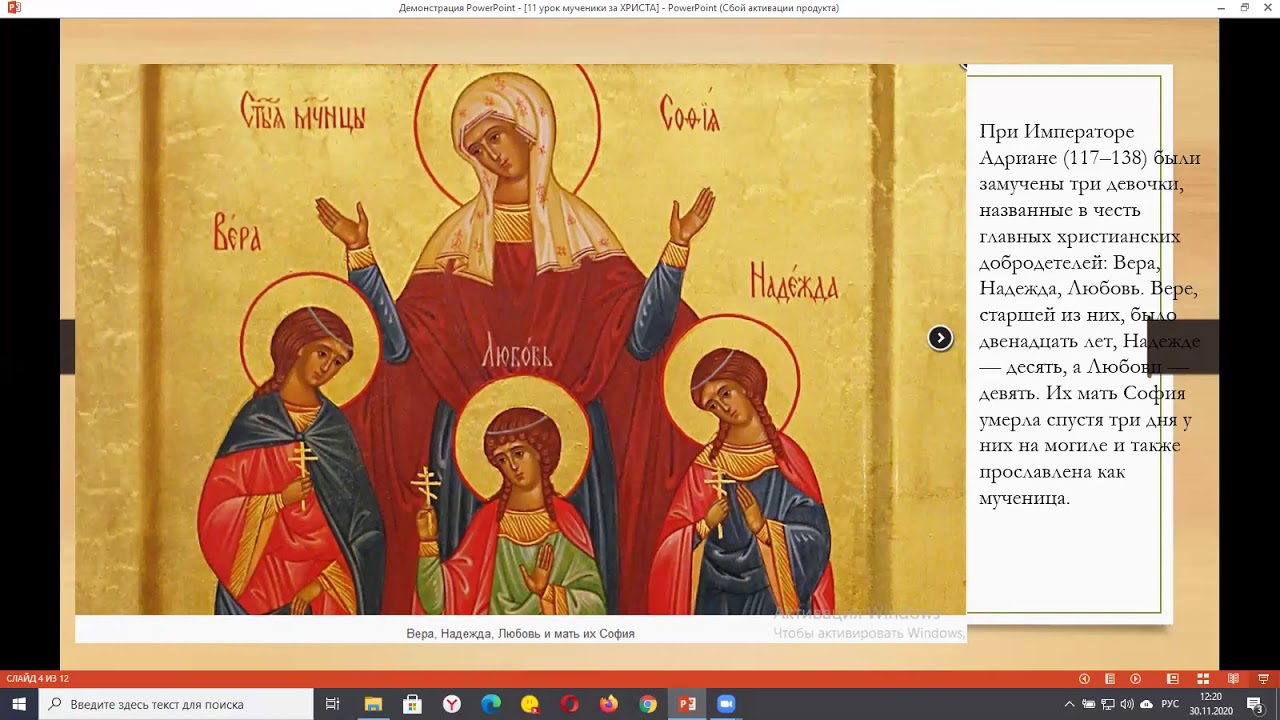Open battery status in system tray
This screenshot has width=1280, height=720.
point(1089,704)
